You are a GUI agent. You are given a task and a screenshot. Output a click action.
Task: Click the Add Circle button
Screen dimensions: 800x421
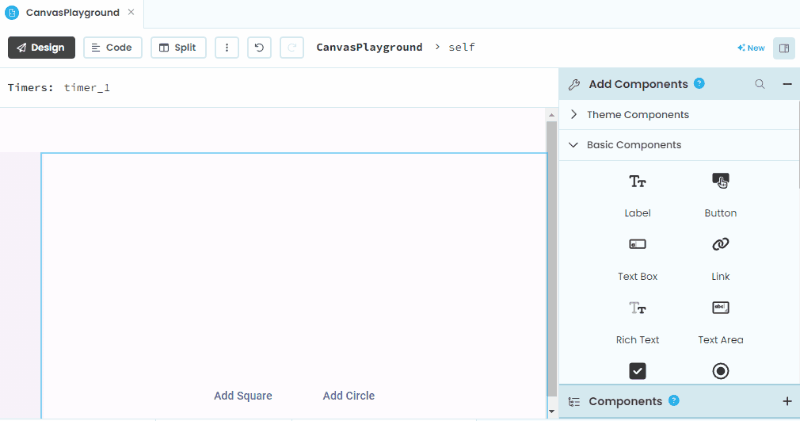coord(349,396)
